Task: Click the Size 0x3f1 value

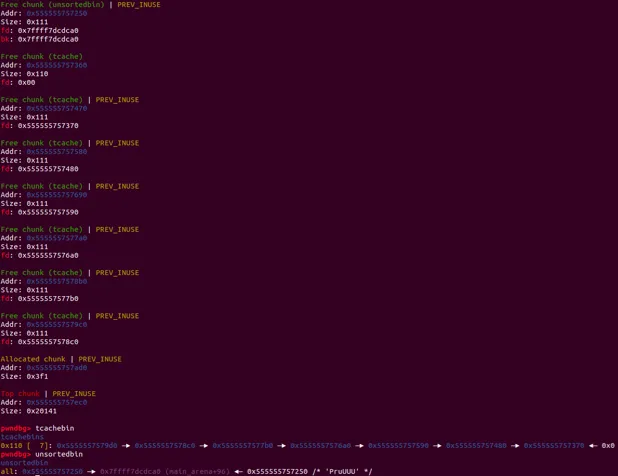Action: point(37,376)
